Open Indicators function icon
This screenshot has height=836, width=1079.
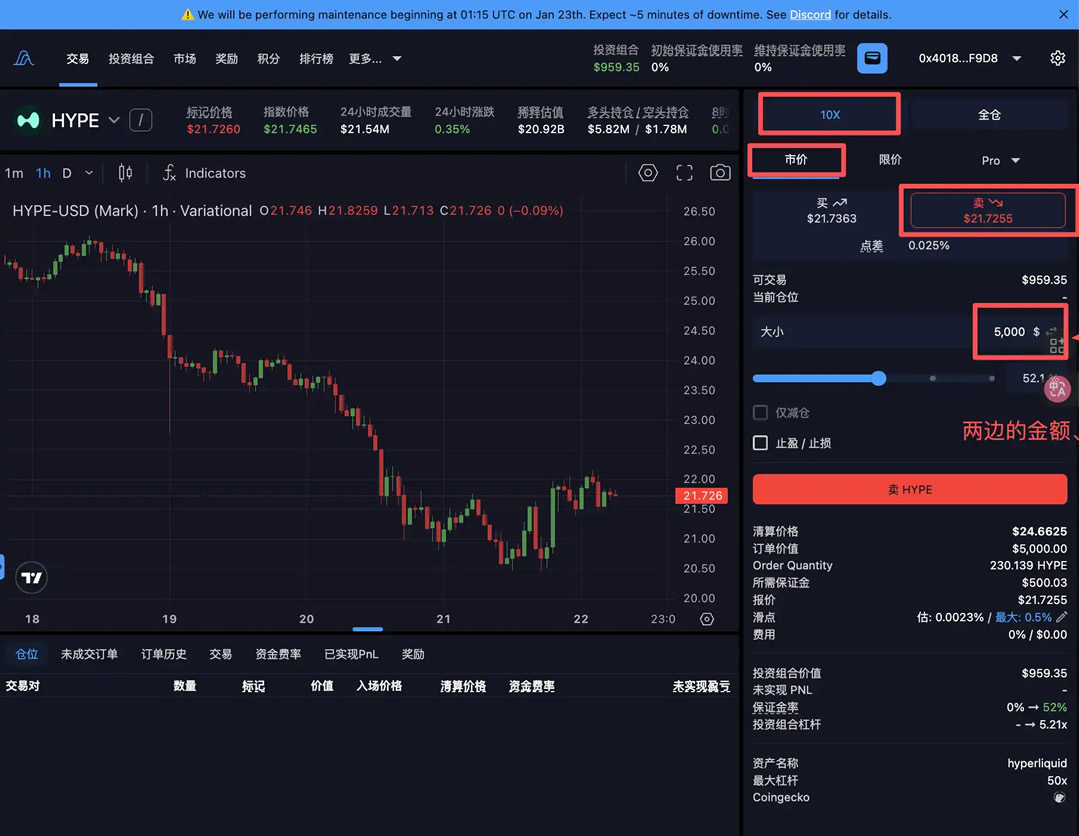pos(169,173)
